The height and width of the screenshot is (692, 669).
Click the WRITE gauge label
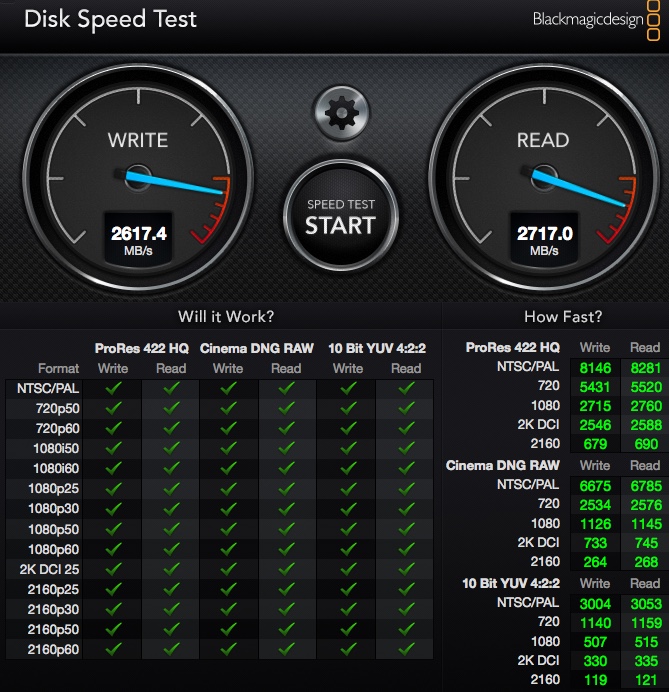click(x=138, y=140)
